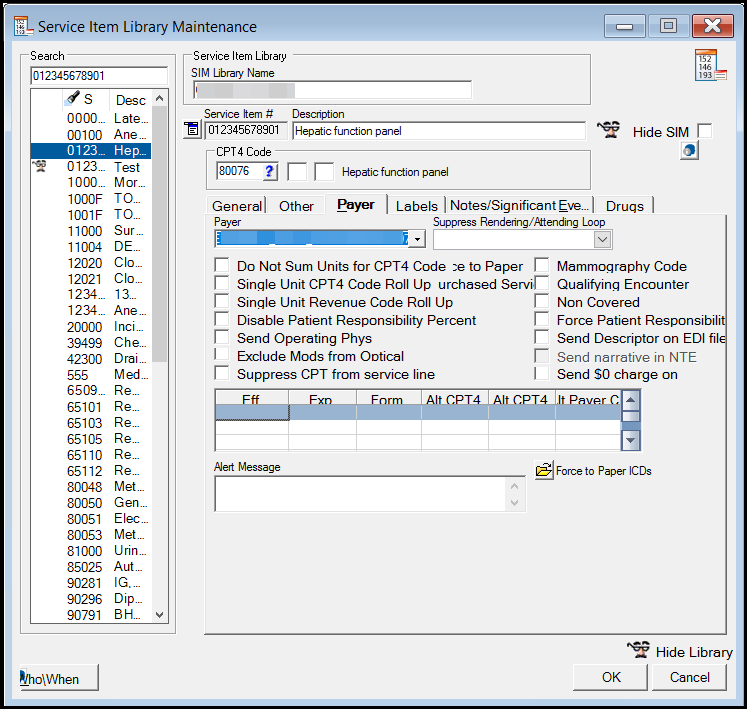Open the Notes/Significant Events tab
The width and height of the screenshot is (747, 709).
point(520,205)
